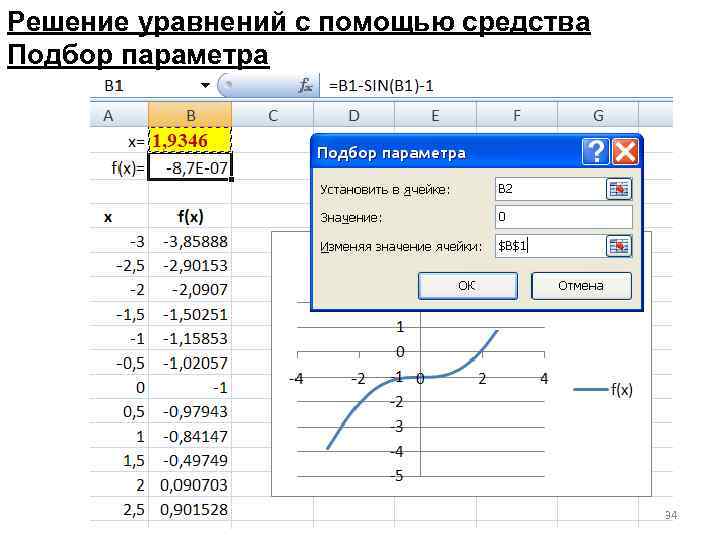Click the bold f(x) table header cell
Screen dimensions: 720x540
(190, 216)
